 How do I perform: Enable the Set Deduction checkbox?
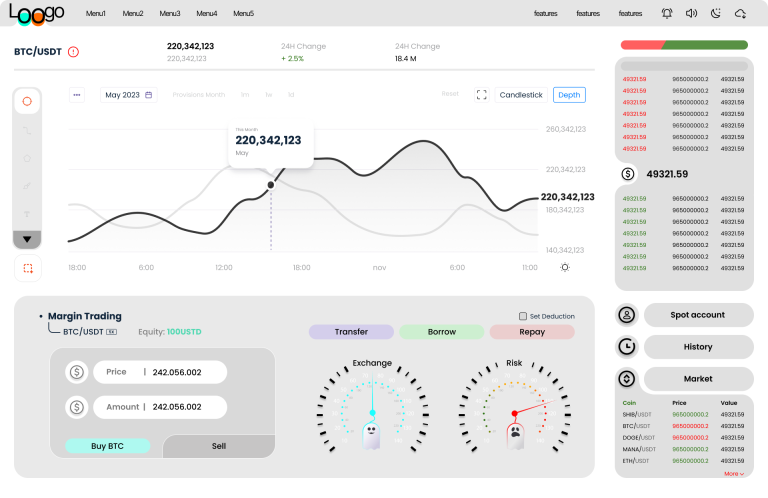523,316
